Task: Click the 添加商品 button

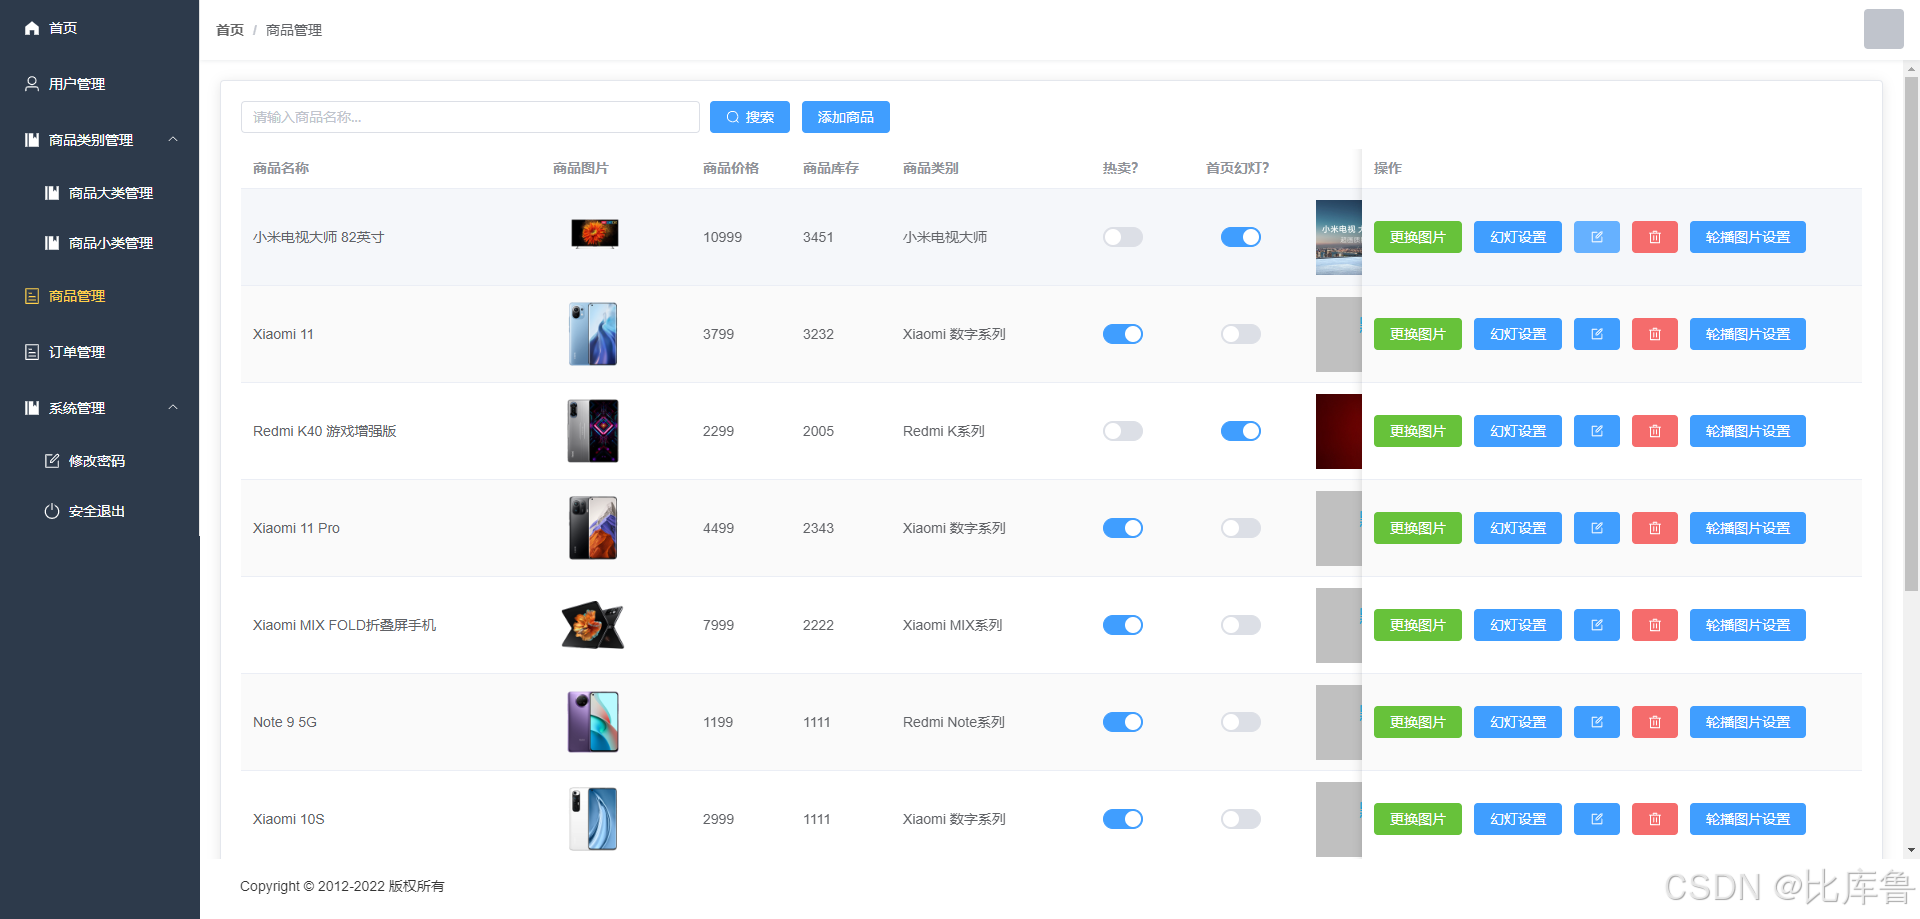Action: [845, 117]
